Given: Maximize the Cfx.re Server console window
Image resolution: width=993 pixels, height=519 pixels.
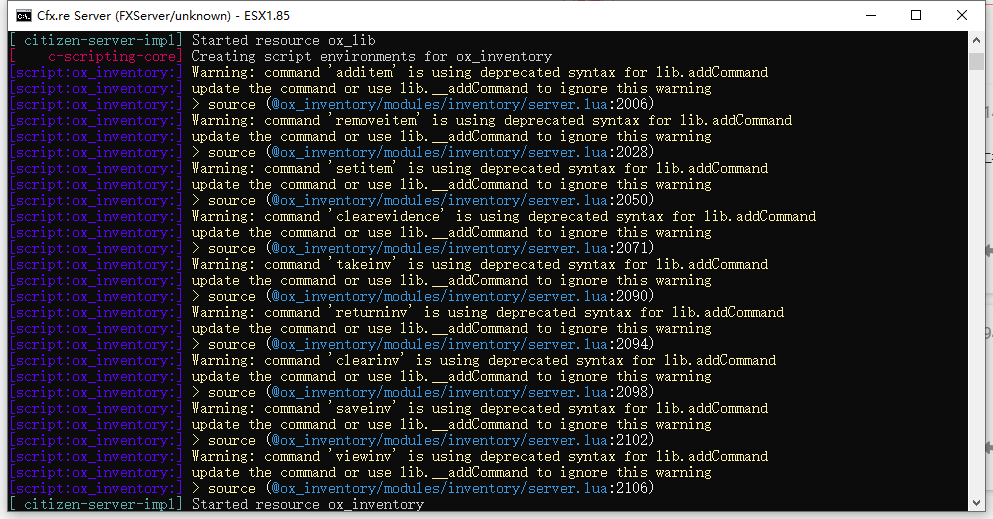Looking at the screenshot, I should 916,15.
